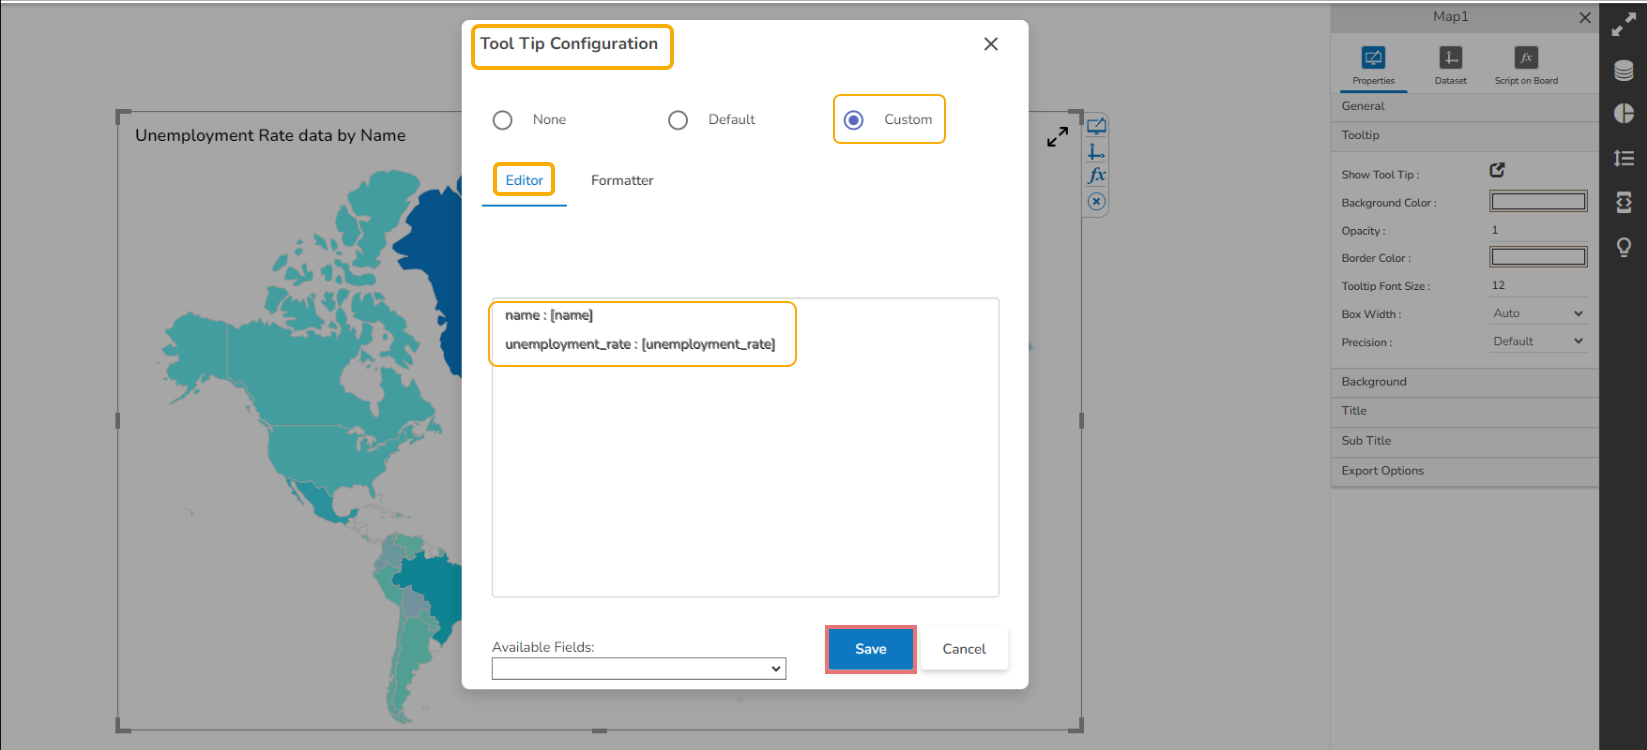Select the Default tooltip option
The image size is (1647, 750).
[x=678, y=120]
